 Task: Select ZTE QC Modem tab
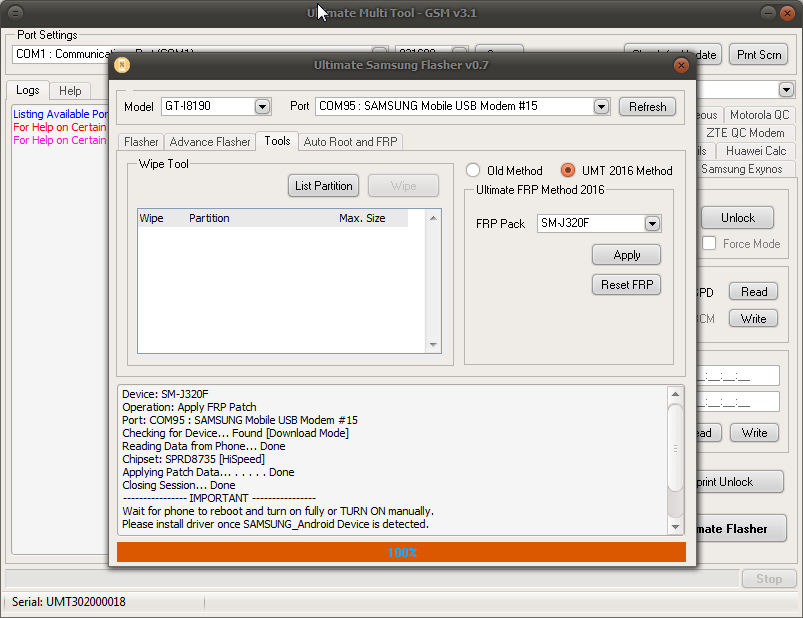(x=745, y=133)
